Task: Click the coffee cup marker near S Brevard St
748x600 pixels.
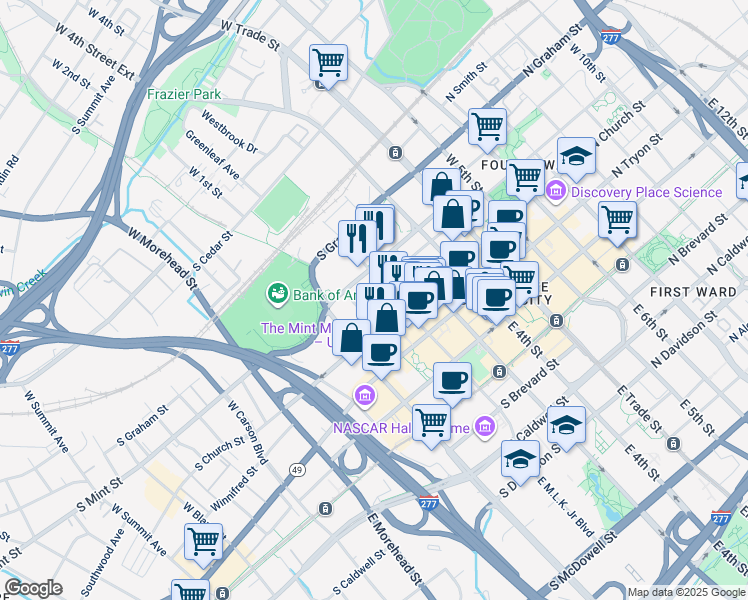Action: click(452, 383)
